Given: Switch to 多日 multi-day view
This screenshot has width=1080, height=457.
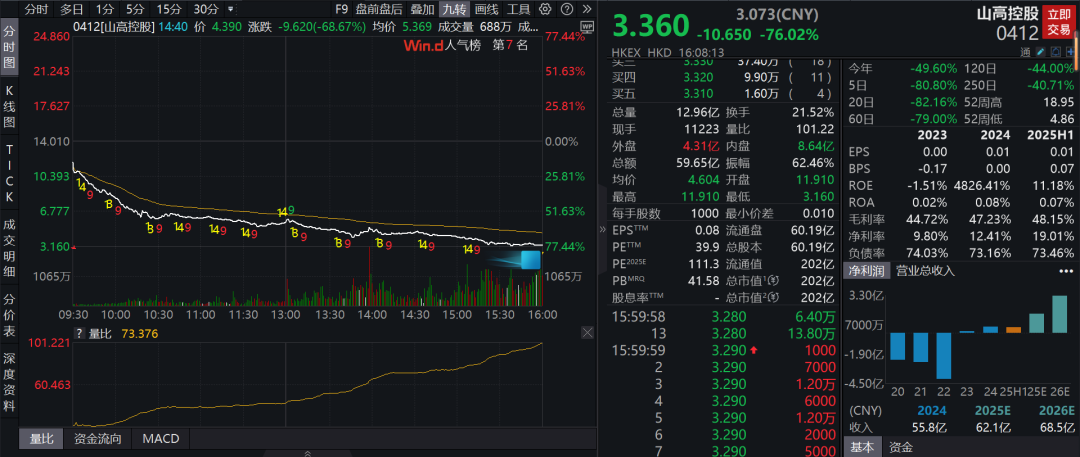Looking at the screenshot, I should (72, 10).
